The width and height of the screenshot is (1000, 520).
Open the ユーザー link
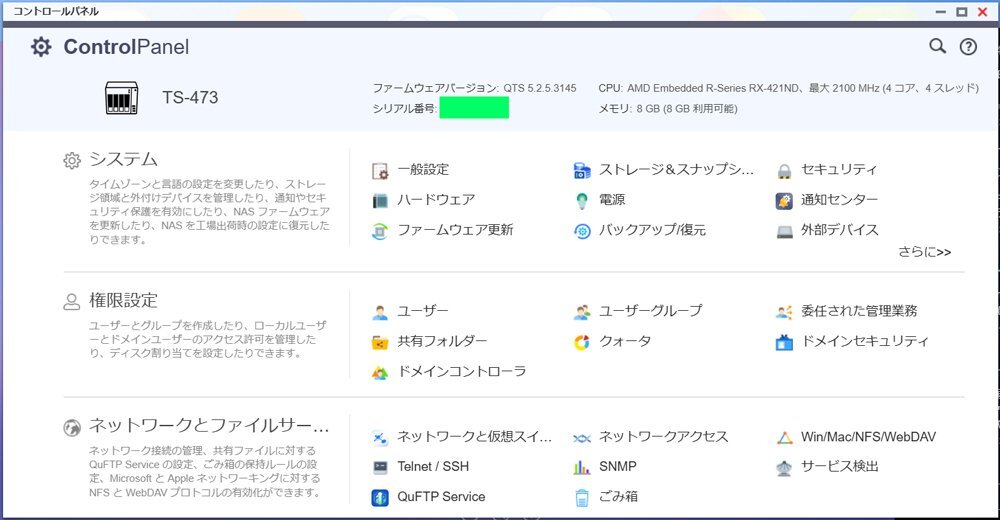tap(423, 311)
